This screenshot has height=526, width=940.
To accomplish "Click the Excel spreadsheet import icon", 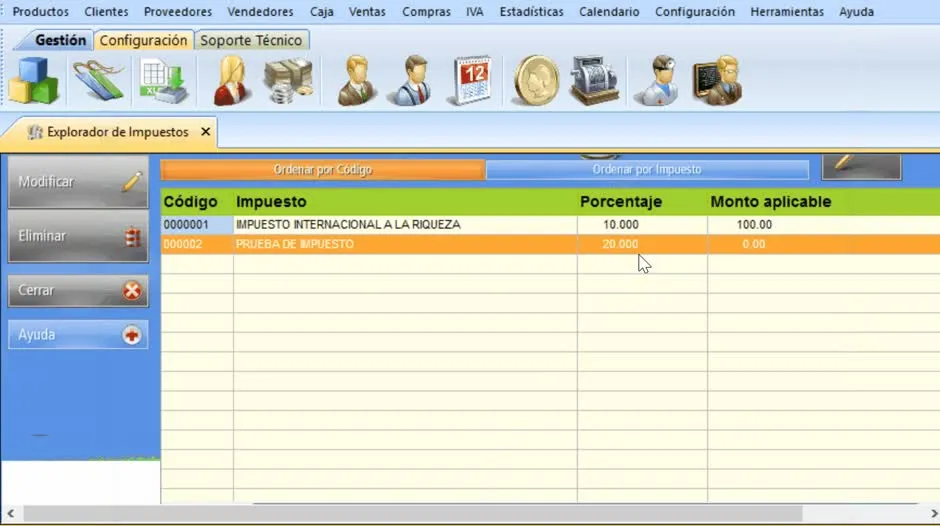I will (164, 80).
